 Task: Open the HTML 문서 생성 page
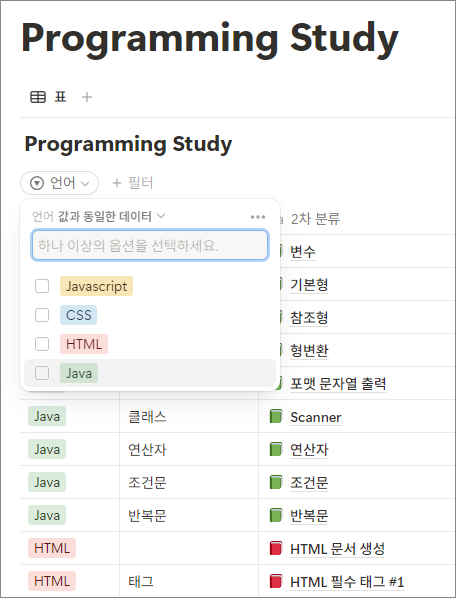click(337, 549)
